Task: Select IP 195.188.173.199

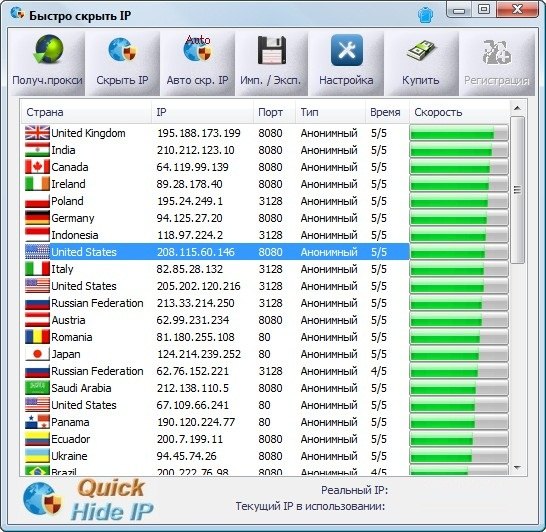Action: click(198, 133)
